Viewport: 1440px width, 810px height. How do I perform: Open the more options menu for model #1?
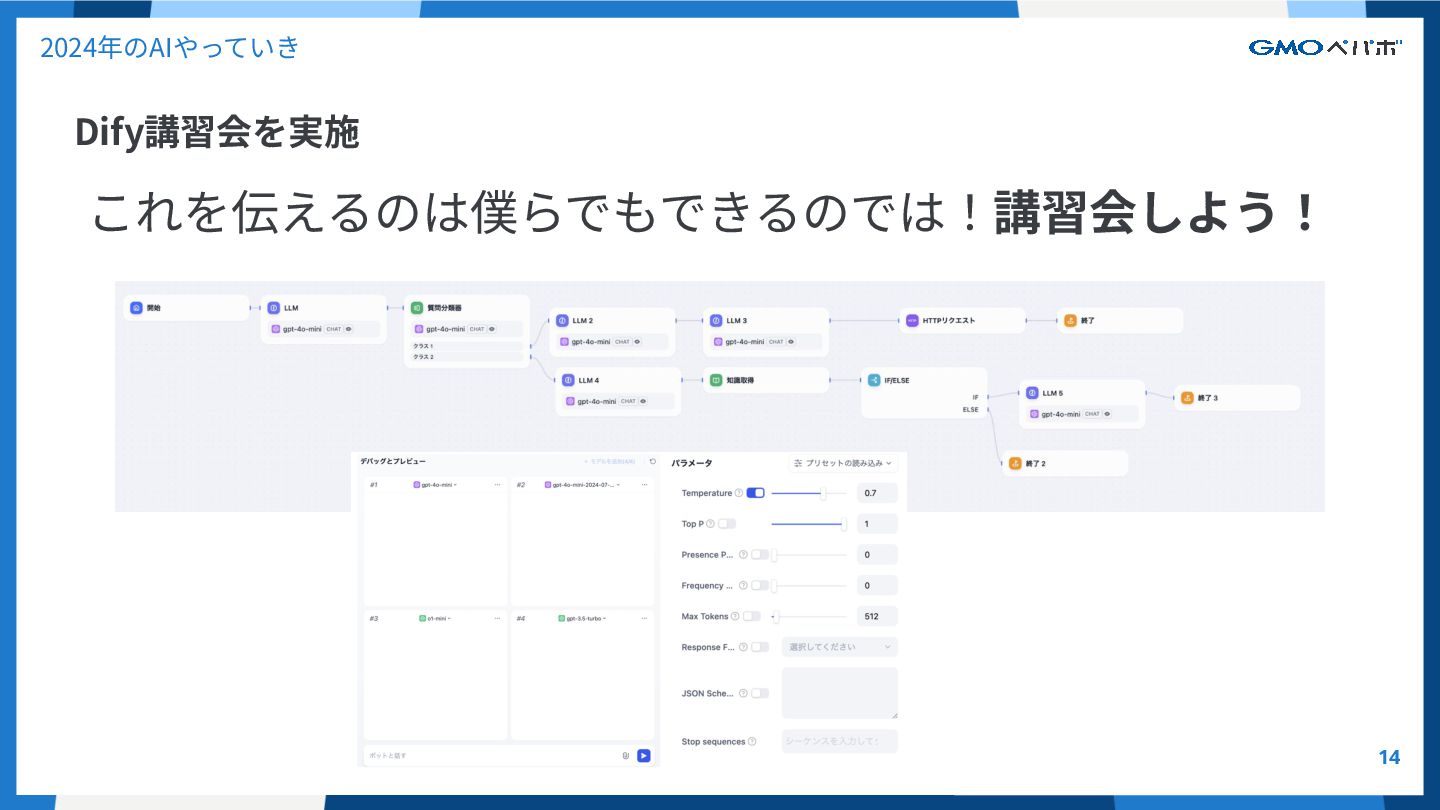pos(497,484)
